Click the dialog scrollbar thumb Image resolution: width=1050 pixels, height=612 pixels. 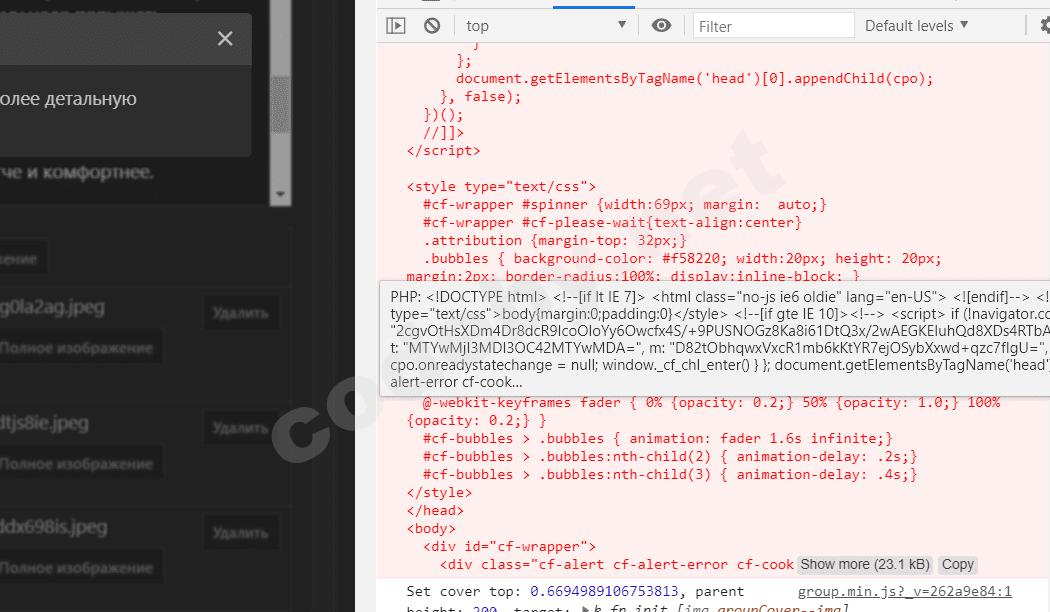click(x=281, y=104)
